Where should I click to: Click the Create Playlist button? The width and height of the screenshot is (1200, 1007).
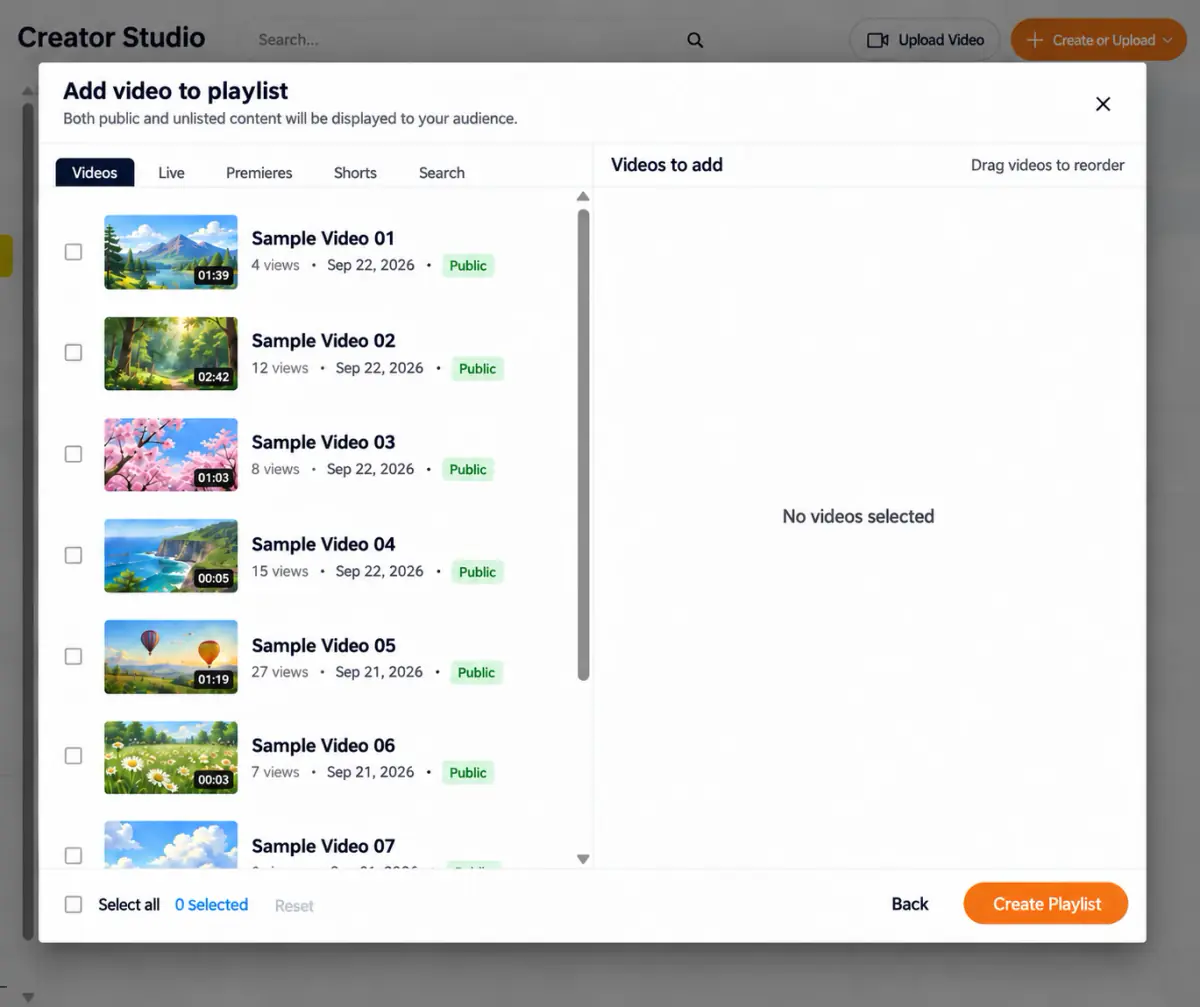(x=1046, y=904)
